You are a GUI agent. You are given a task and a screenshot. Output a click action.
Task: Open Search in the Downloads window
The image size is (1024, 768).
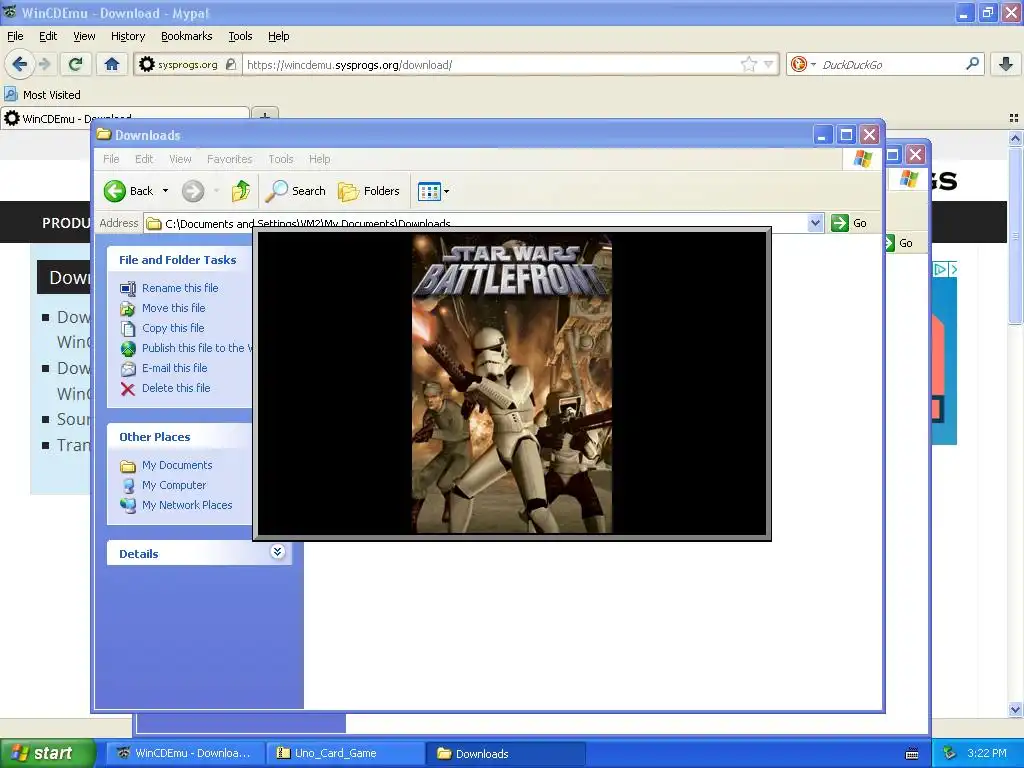point(296,191)
